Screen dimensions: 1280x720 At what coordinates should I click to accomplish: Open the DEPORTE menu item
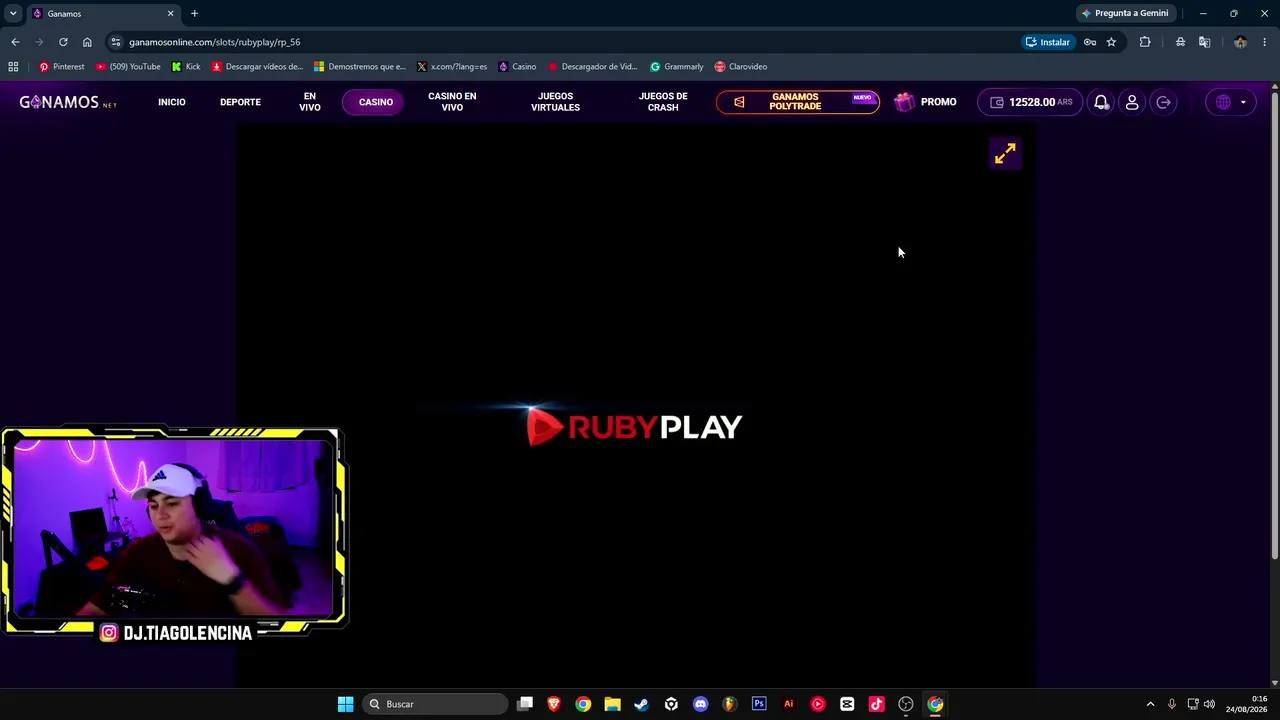click(240, 102)
